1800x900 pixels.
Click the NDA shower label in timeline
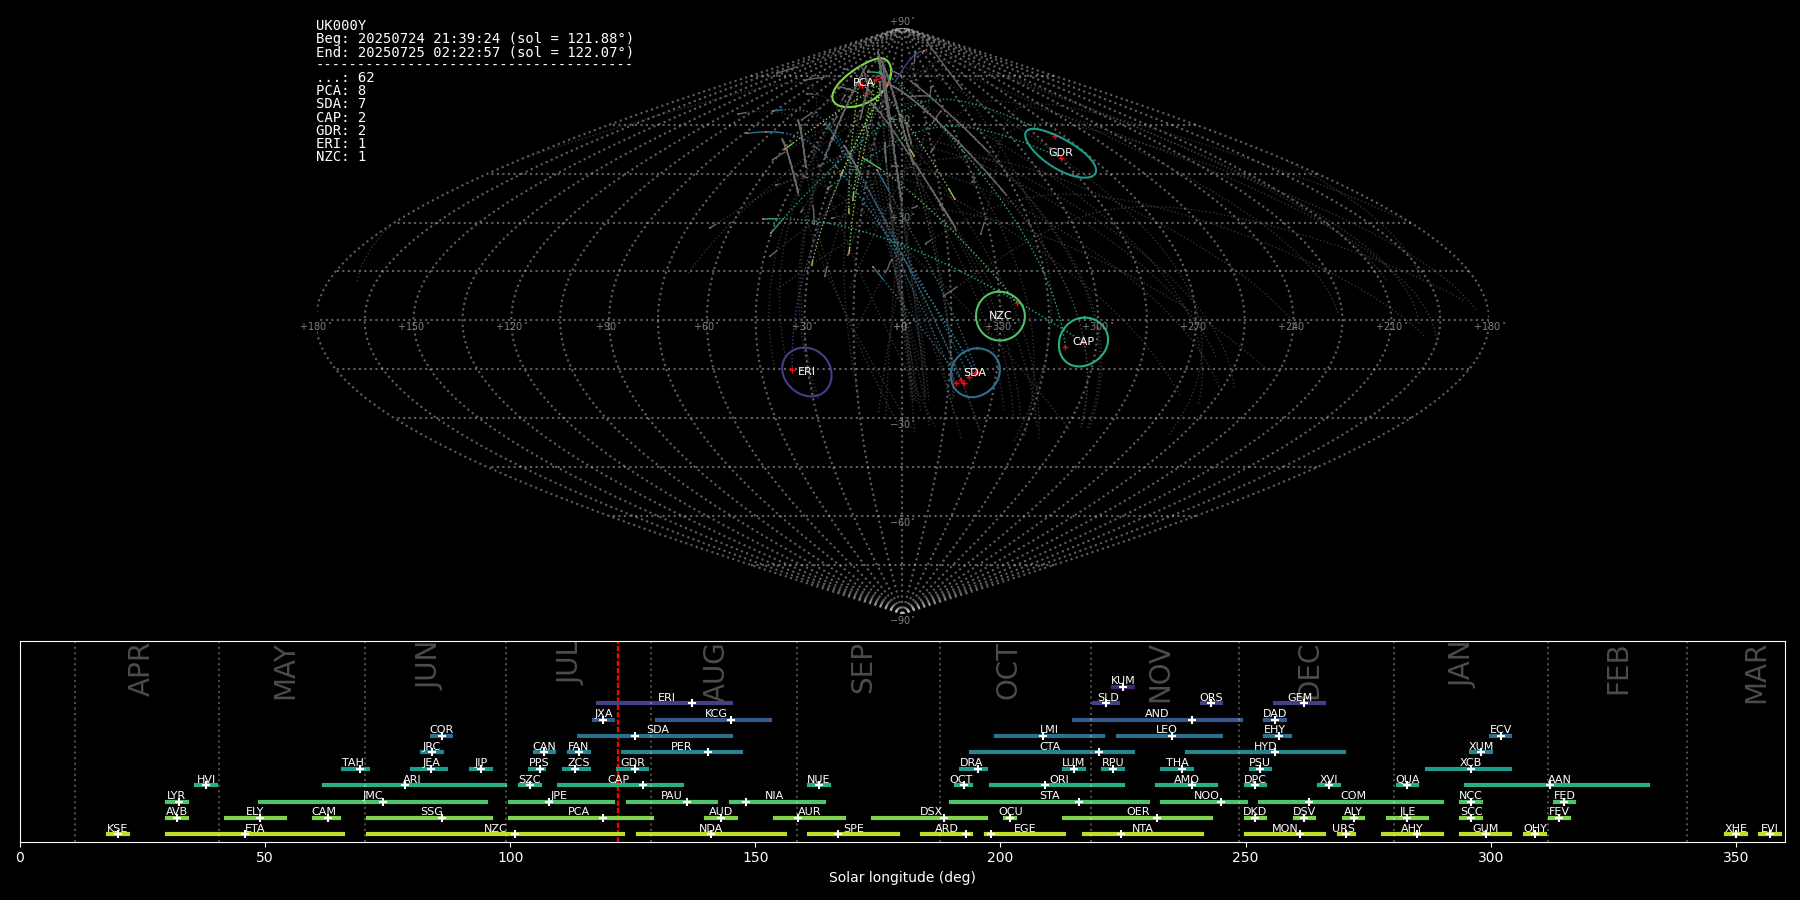coord(711,829)
